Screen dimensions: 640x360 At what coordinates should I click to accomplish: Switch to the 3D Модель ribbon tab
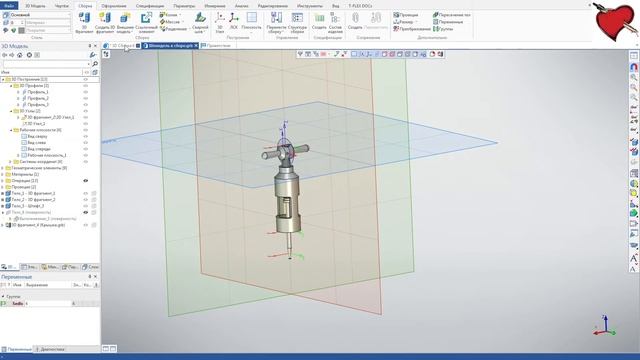tap(35, 6)
